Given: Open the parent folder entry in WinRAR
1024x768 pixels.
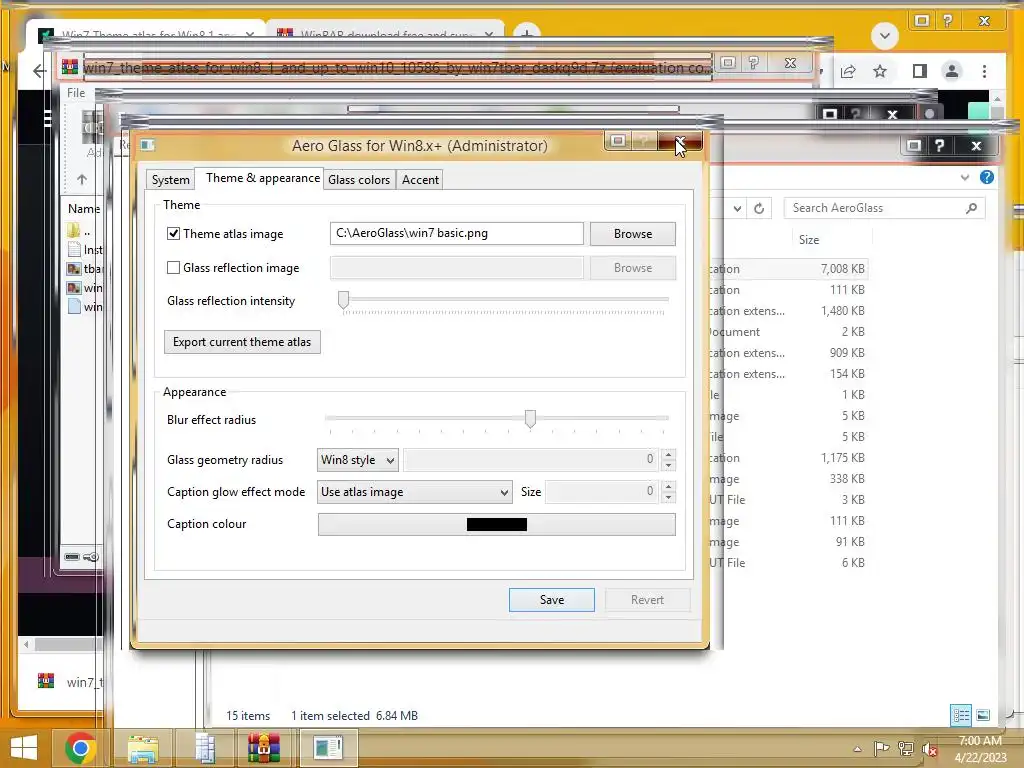Looking at the screenshot, I should point(80,231).
